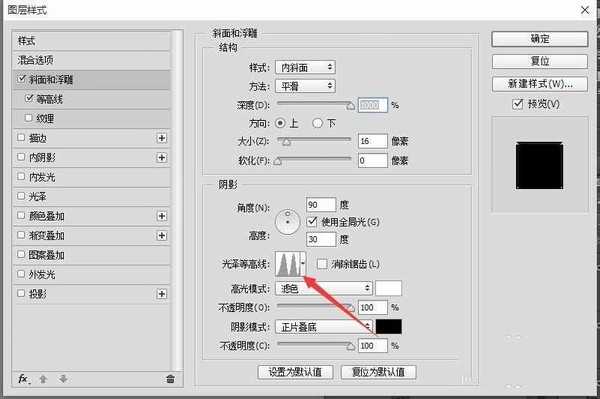
Task: Move effect up with the up arrow icon
Action: tap(43, 379)
